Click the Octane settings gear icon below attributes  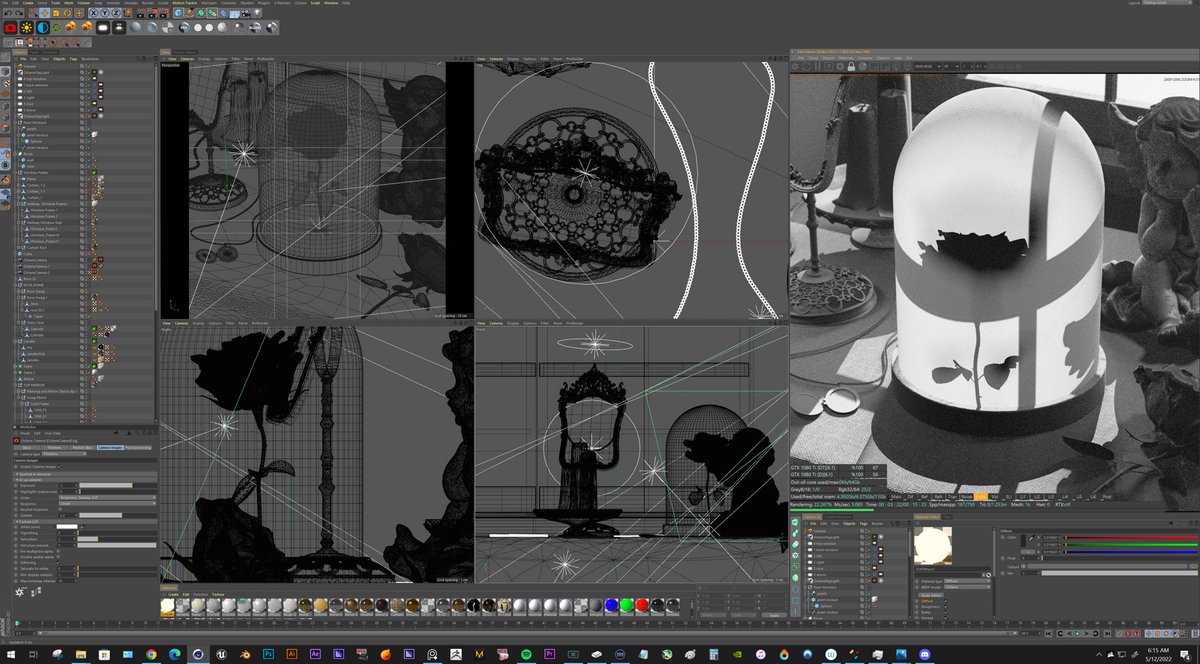(20, 591)
